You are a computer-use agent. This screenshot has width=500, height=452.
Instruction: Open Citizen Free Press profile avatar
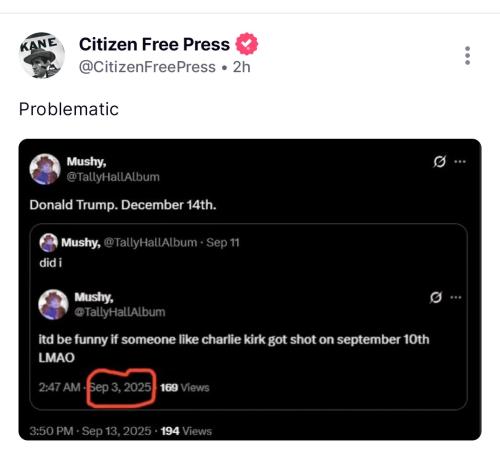tap(42, 55)
